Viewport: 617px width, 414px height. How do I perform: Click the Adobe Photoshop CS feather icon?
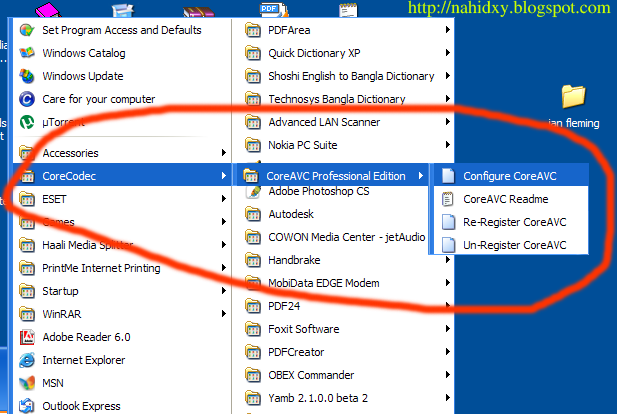[253, 192]
